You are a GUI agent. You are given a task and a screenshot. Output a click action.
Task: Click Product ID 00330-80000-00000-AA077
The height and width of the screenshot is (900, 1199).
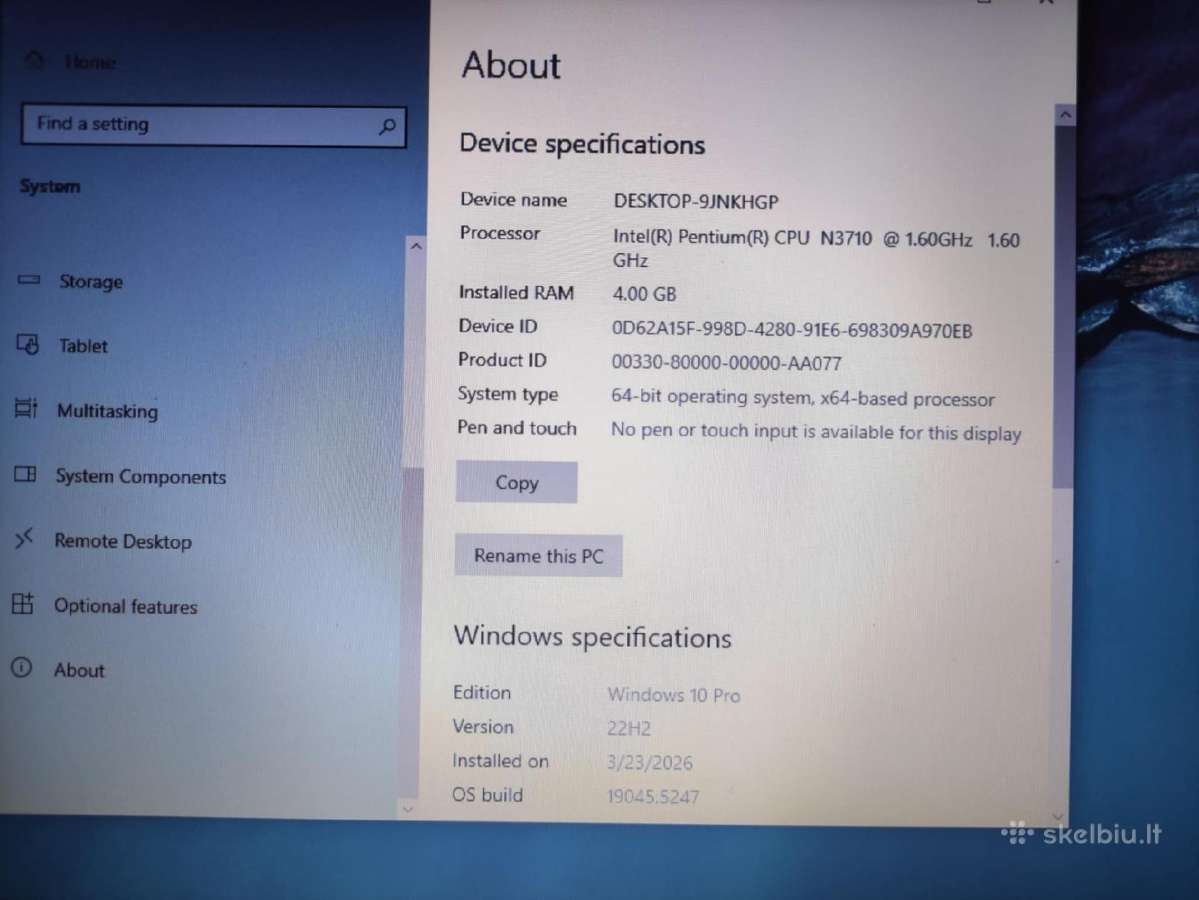pos(726,362)
